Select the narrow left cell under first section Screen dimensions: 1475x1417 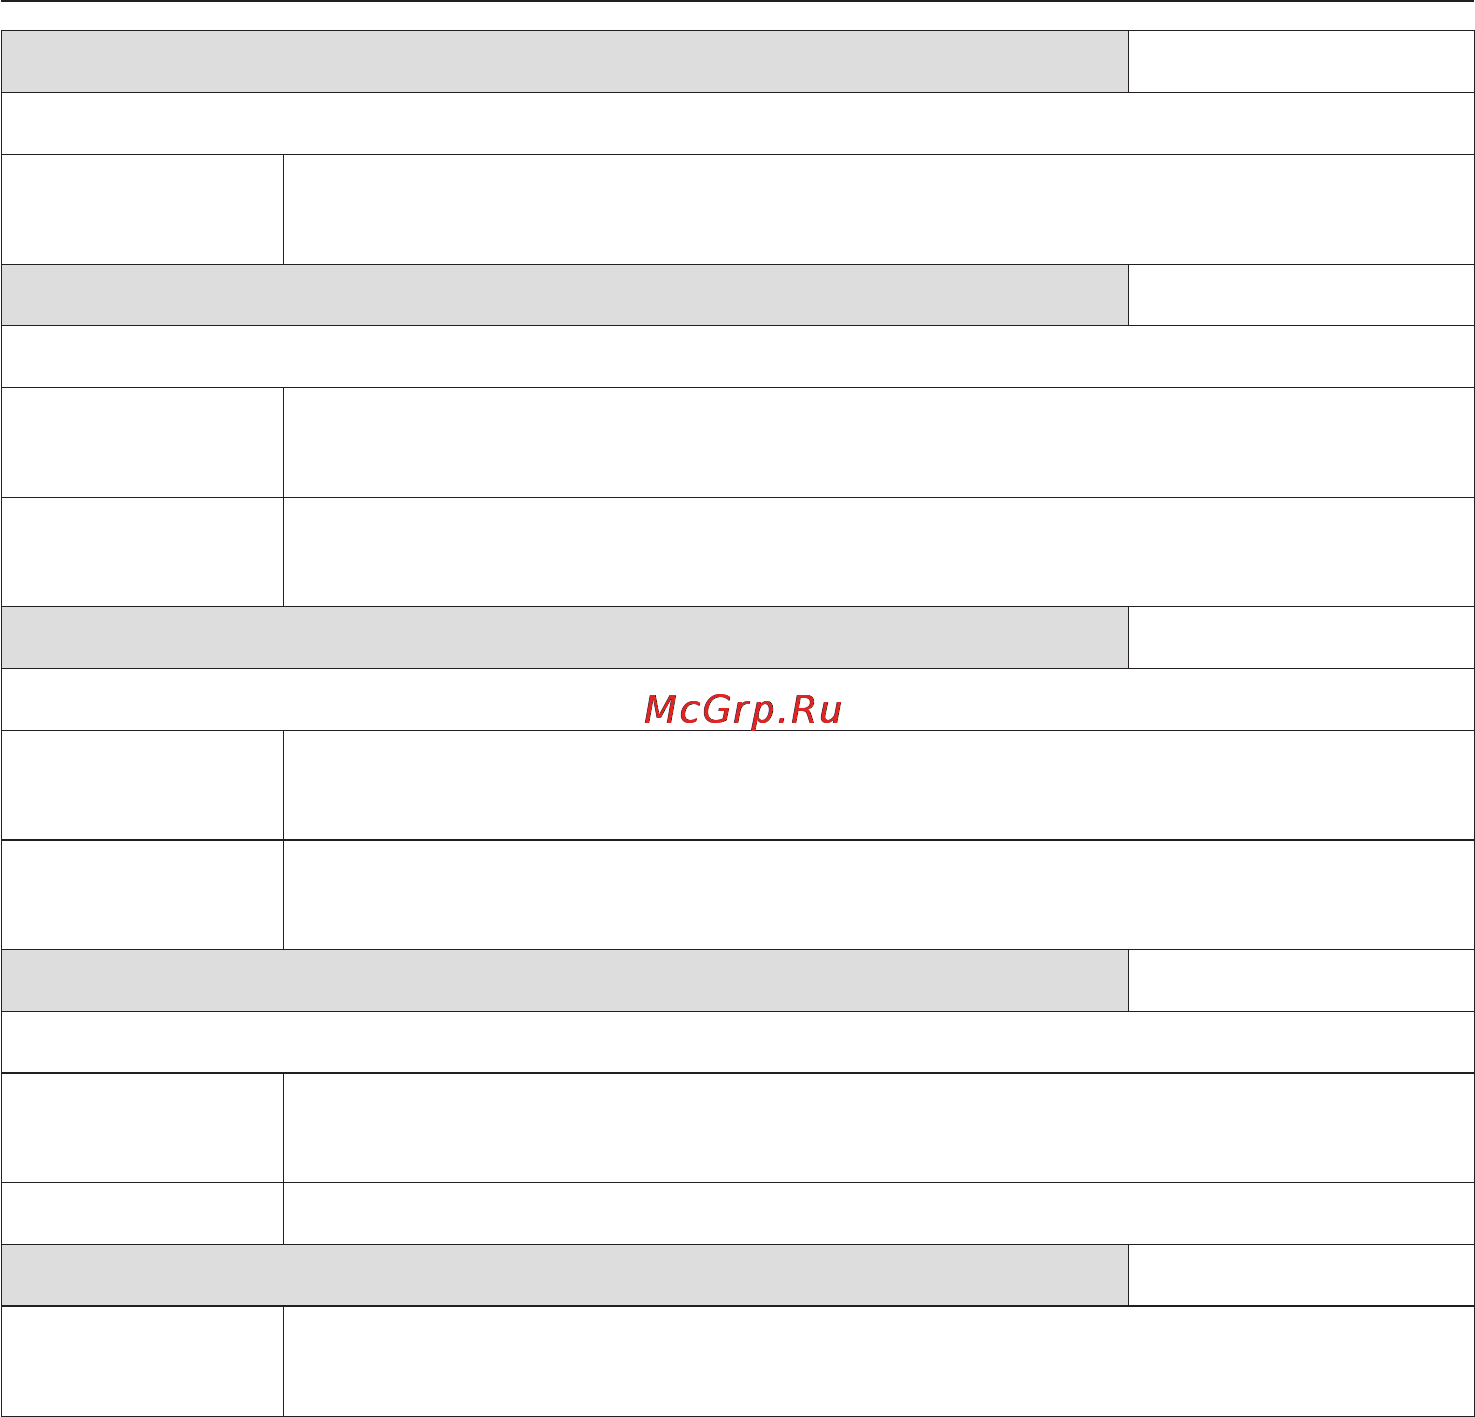click(142, 209)
